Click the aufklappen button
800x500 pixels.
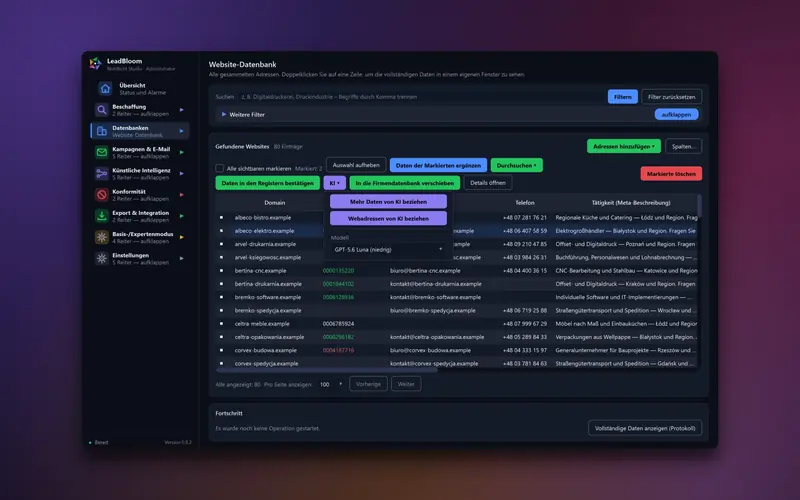tap(676, 114)
